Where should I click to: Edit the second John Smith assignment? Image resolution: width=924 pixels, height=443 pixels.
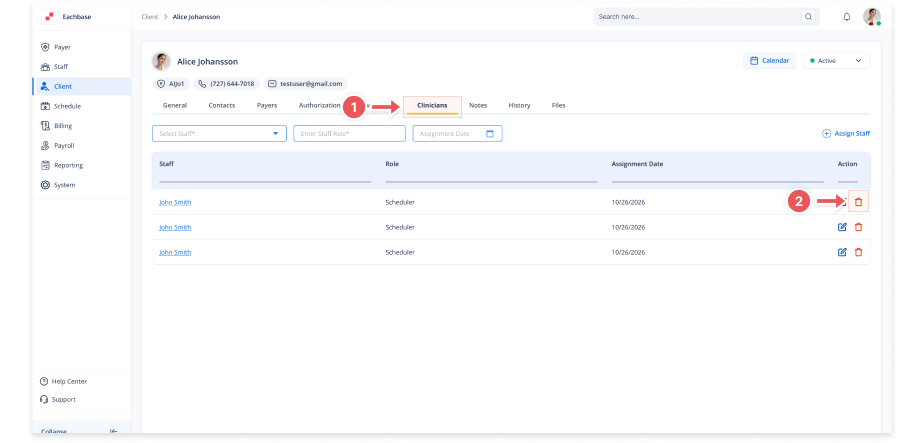tap(842, 227)
